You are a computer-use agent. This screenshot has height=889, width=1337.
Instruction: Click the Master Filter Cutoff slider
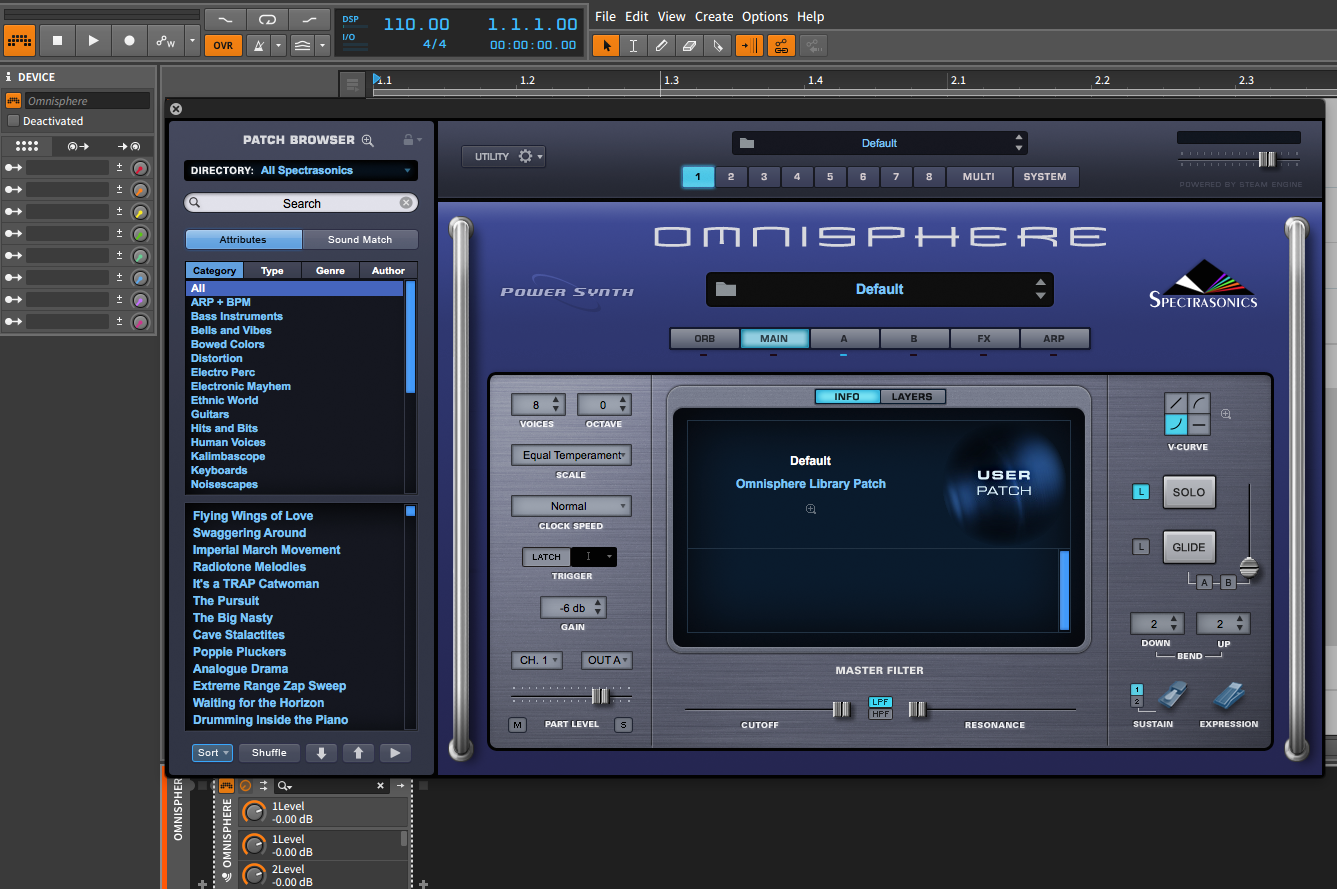tap(841, 709)
